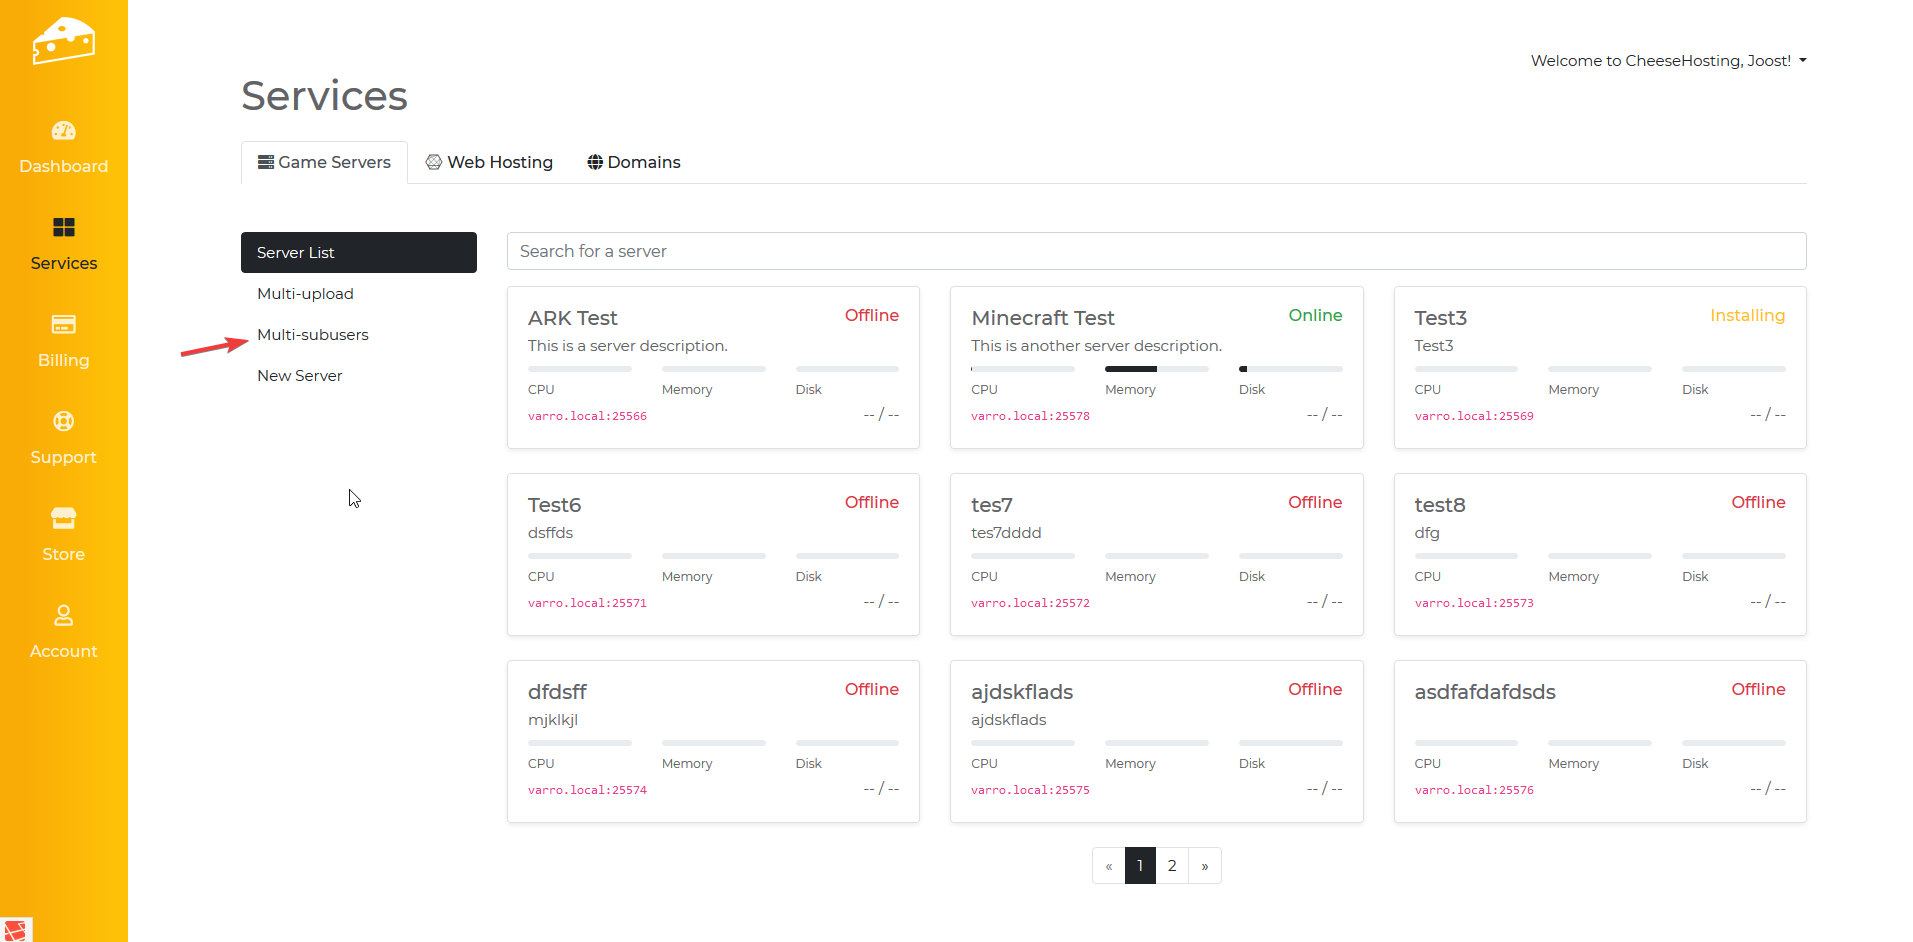Open the Store shop icon

click(63, 519)
